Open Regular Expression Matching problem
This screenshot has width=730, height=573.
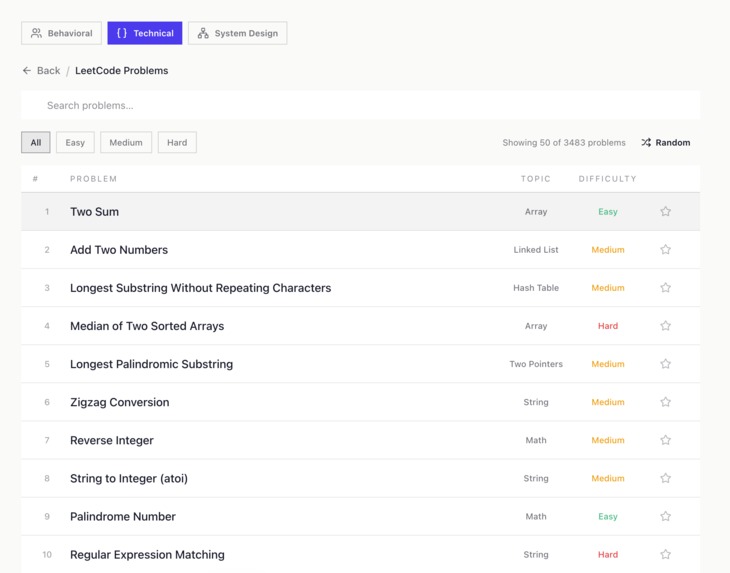(x=147, y=555)
